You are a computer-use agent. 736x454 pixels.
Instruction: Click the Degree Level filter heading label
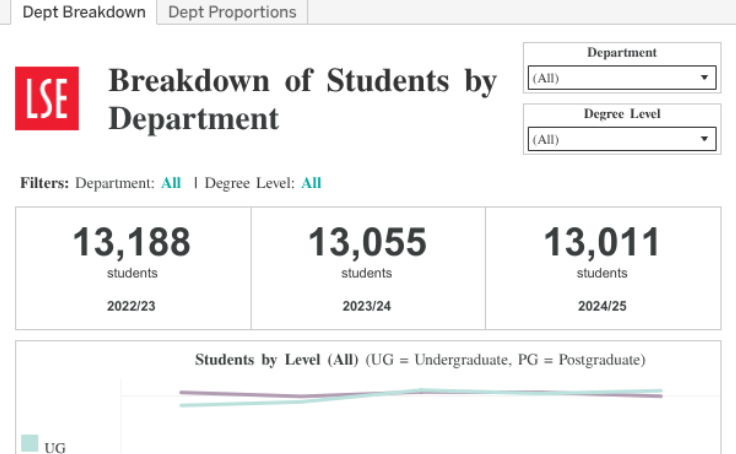point(621,114)
